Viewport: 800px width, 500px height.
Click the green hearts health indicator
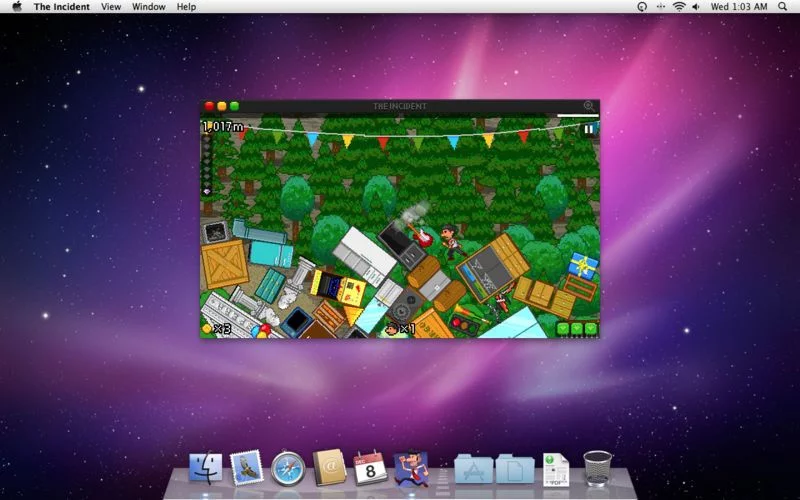pyautogui.click(x=577, y=329)
